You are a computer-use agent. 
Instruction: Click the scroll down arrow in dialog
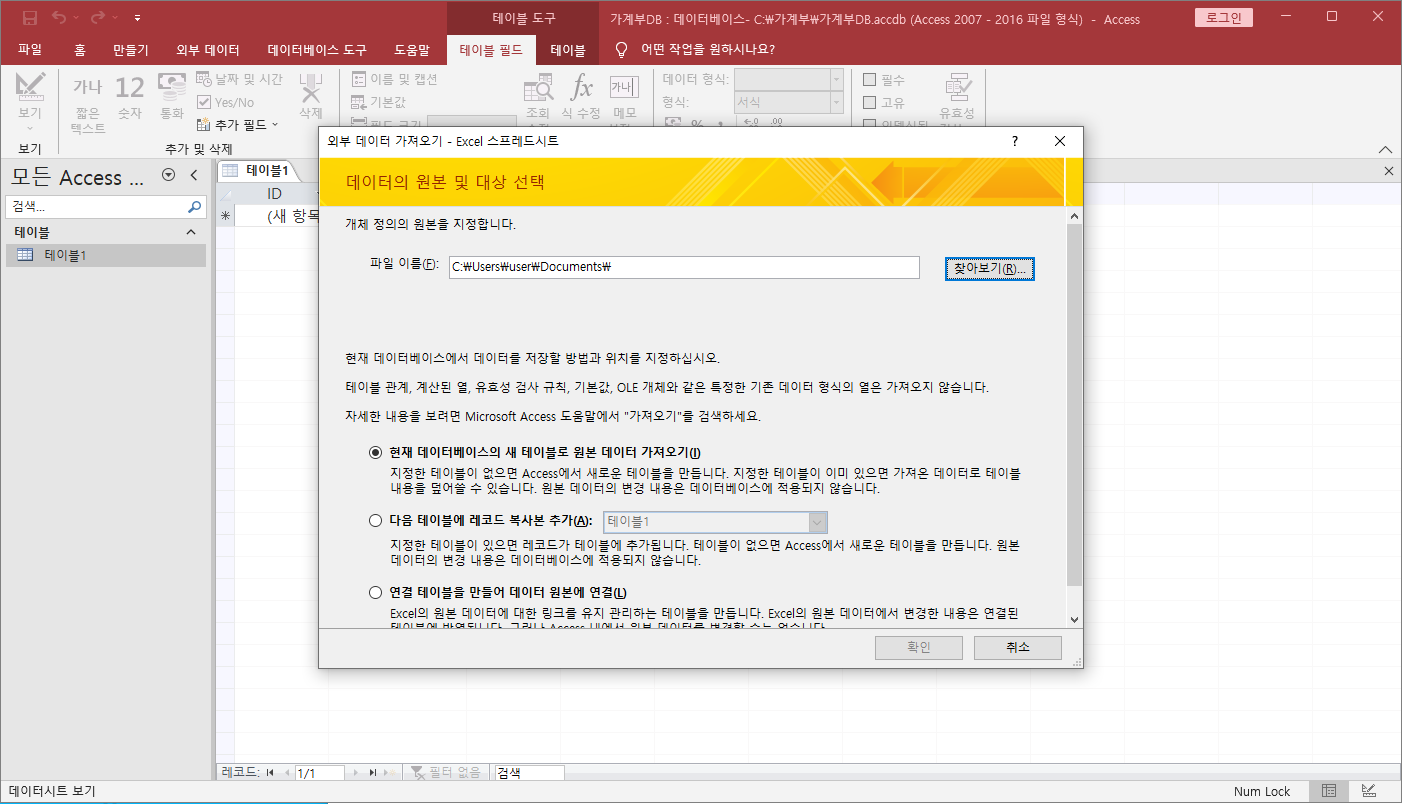point(1075,620)
